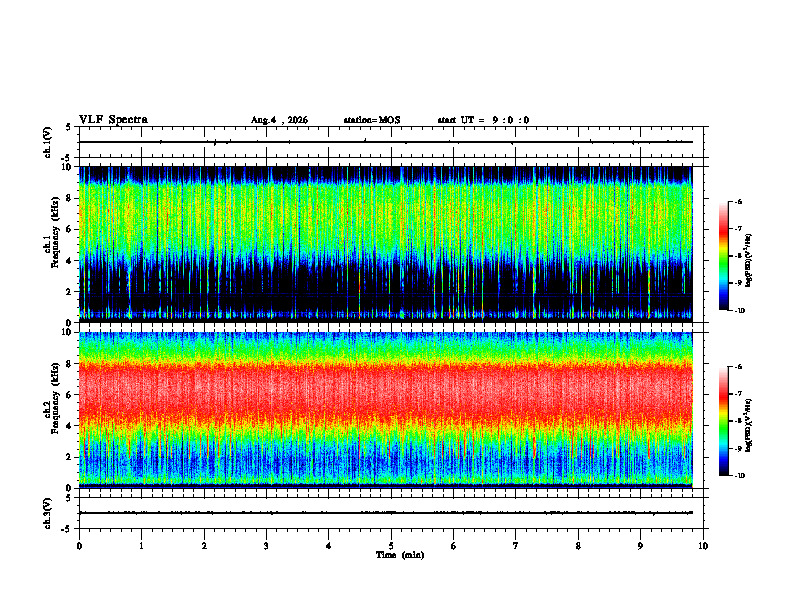Screen dimensions: 792x612
Task: Click the "6" kHz tick on ch.1 frequency axis
Action: click(70, 229)
